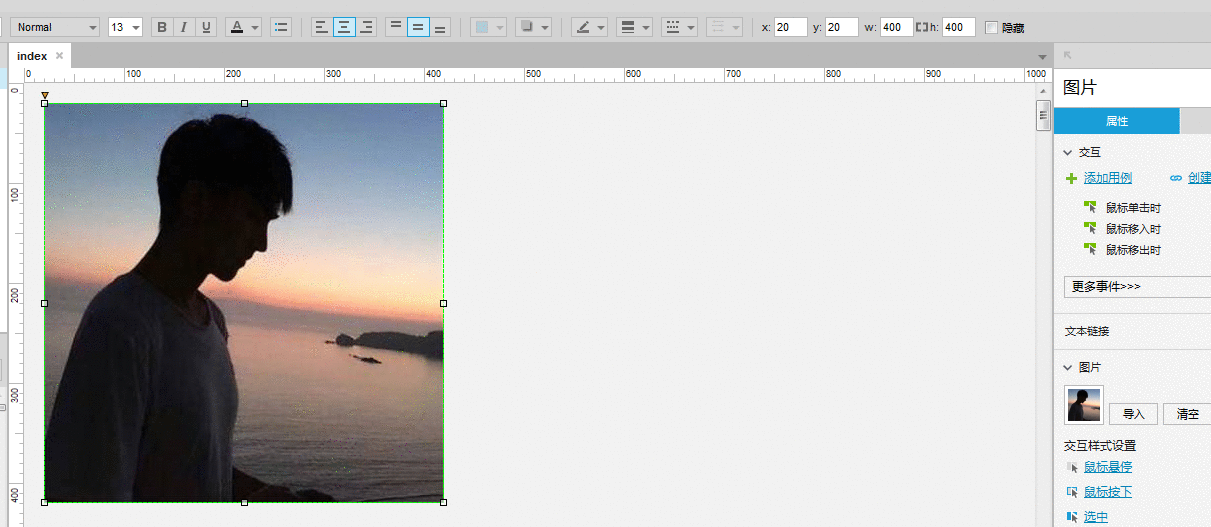This screenshot has height=527, width=1211.
Task: Click the 鼠标单击时 event icon
Action: click(x=1090, y=207)
